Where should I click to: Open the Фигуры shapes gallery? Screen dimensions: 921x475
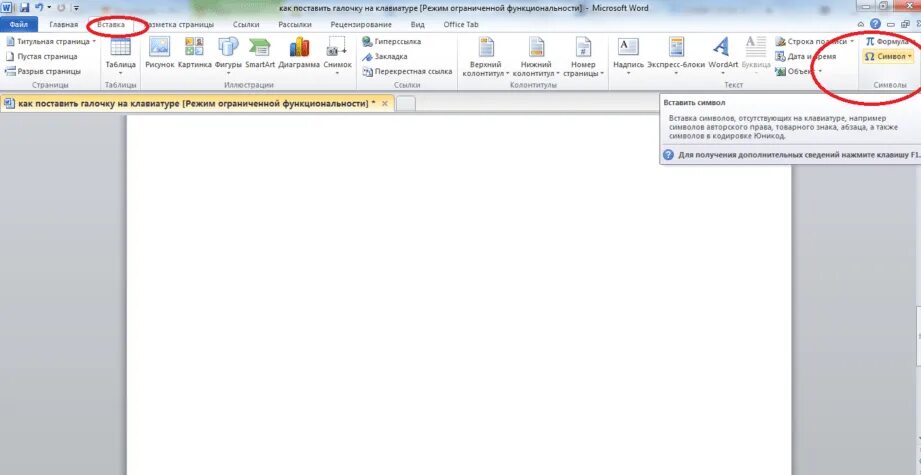[x=228, y=56]
